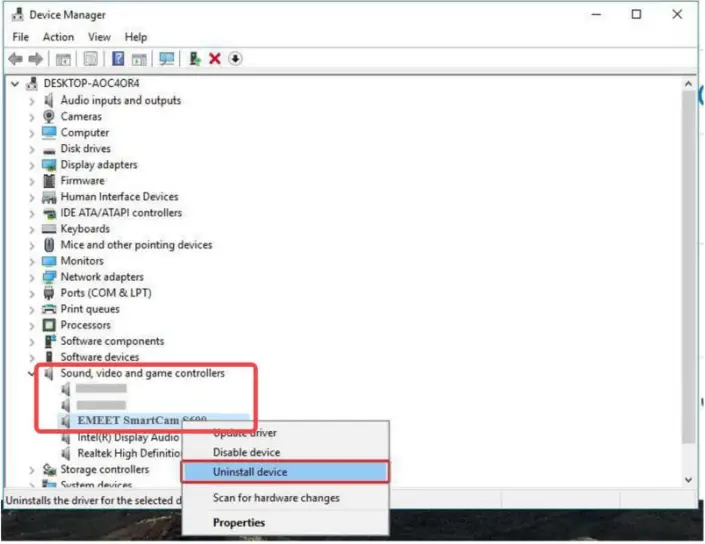Expand the Storage controllers node

coord(31,470)
